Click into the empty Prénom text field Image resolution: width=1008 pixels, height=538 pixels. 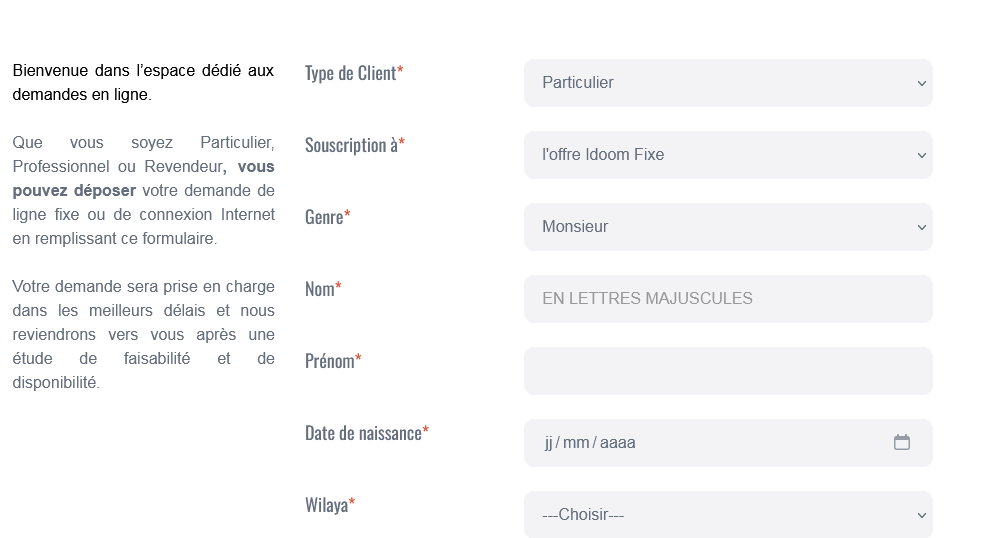[x=727, y=371]
